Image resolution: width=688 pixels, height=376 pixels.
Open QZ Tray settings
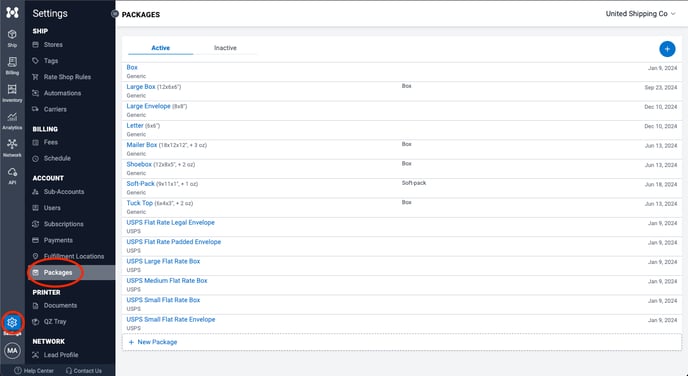(x=55, y=322)
